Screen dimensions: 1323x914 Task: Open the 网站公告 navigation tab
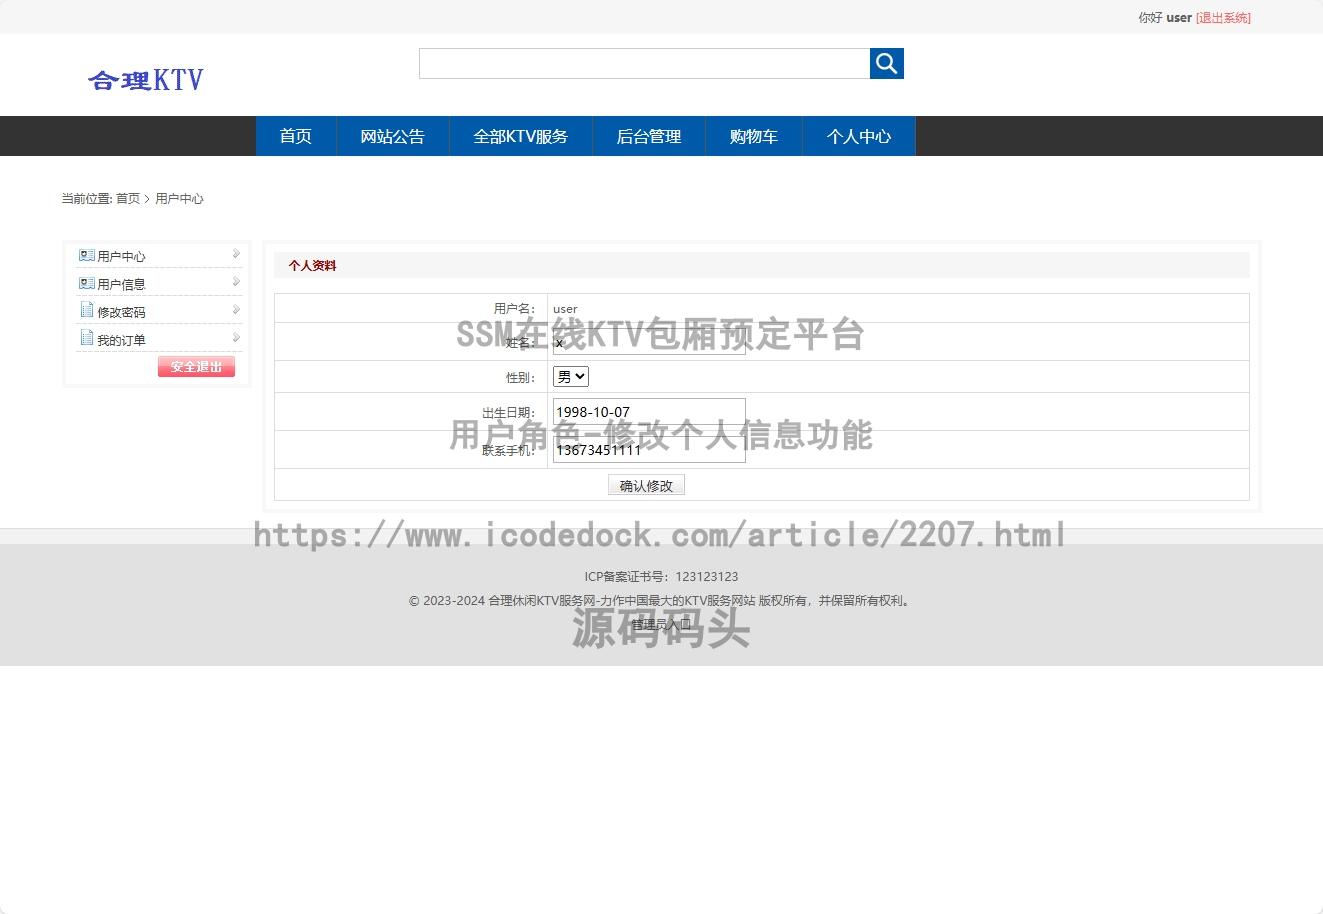click(x=393, y=136)
